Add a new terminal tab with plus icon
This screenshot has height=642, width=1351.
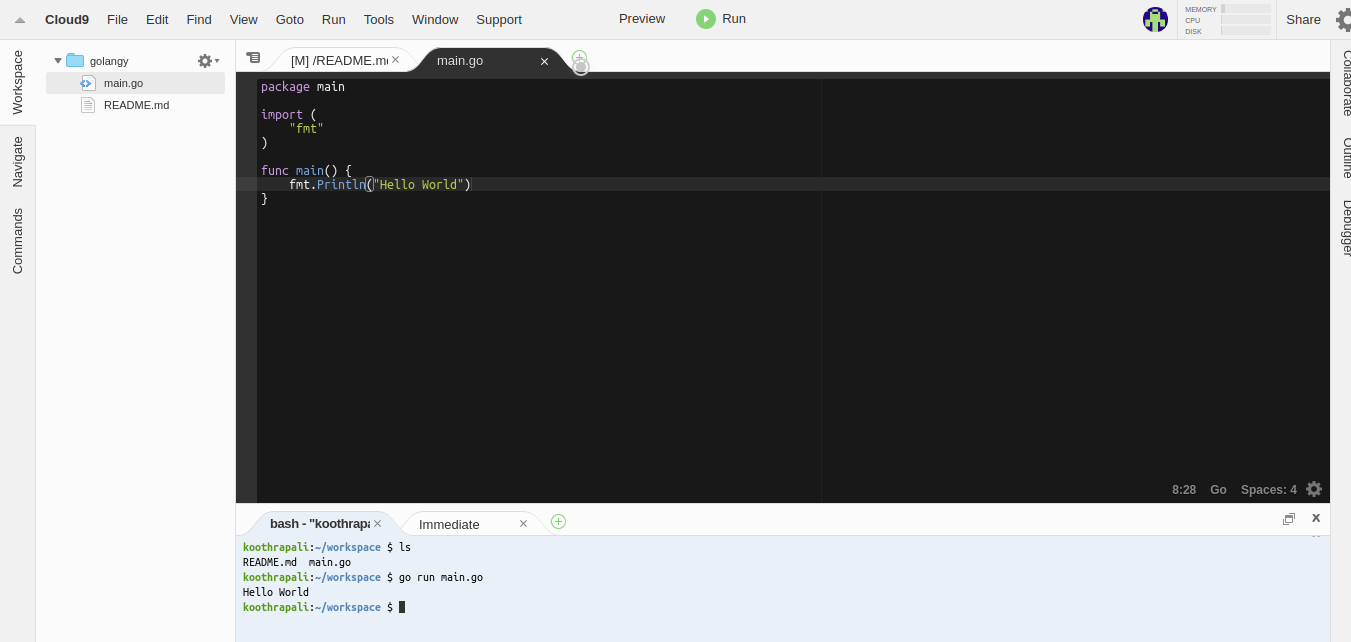tap(558, 521)
